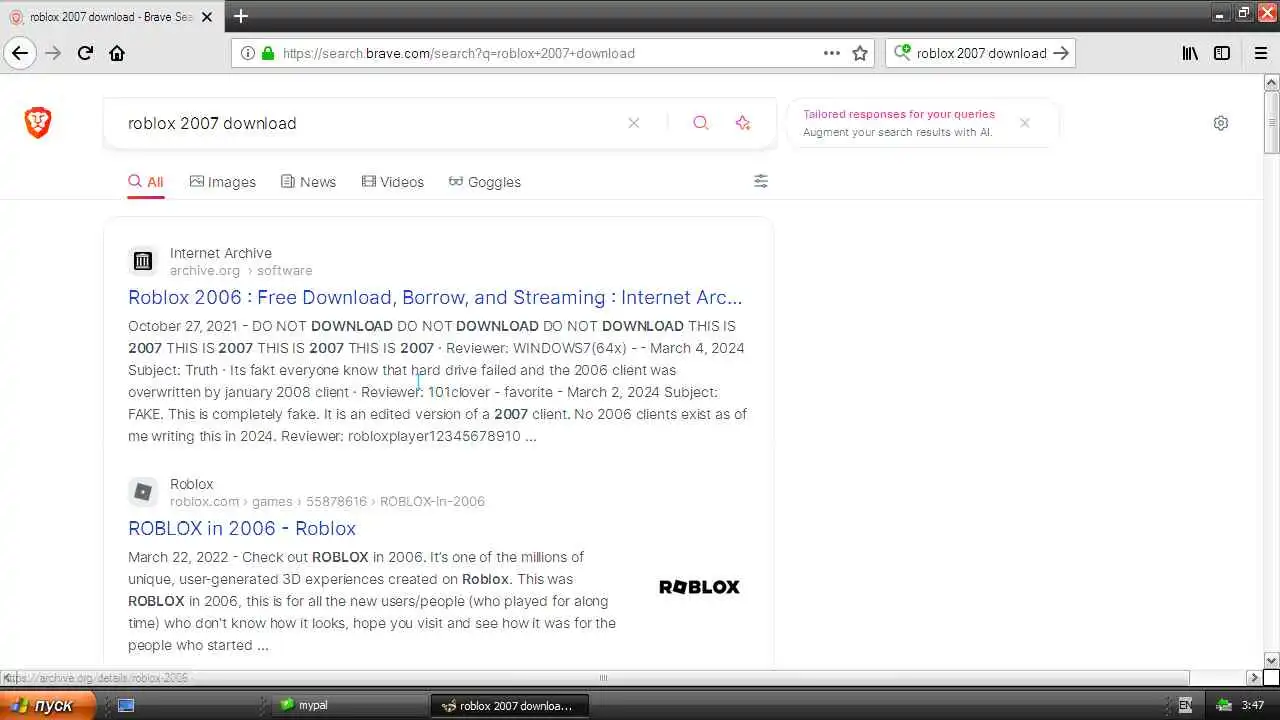Open search engine picker in search bar
The width and height of the screenshot is (1280, 720).
[902, 53]
